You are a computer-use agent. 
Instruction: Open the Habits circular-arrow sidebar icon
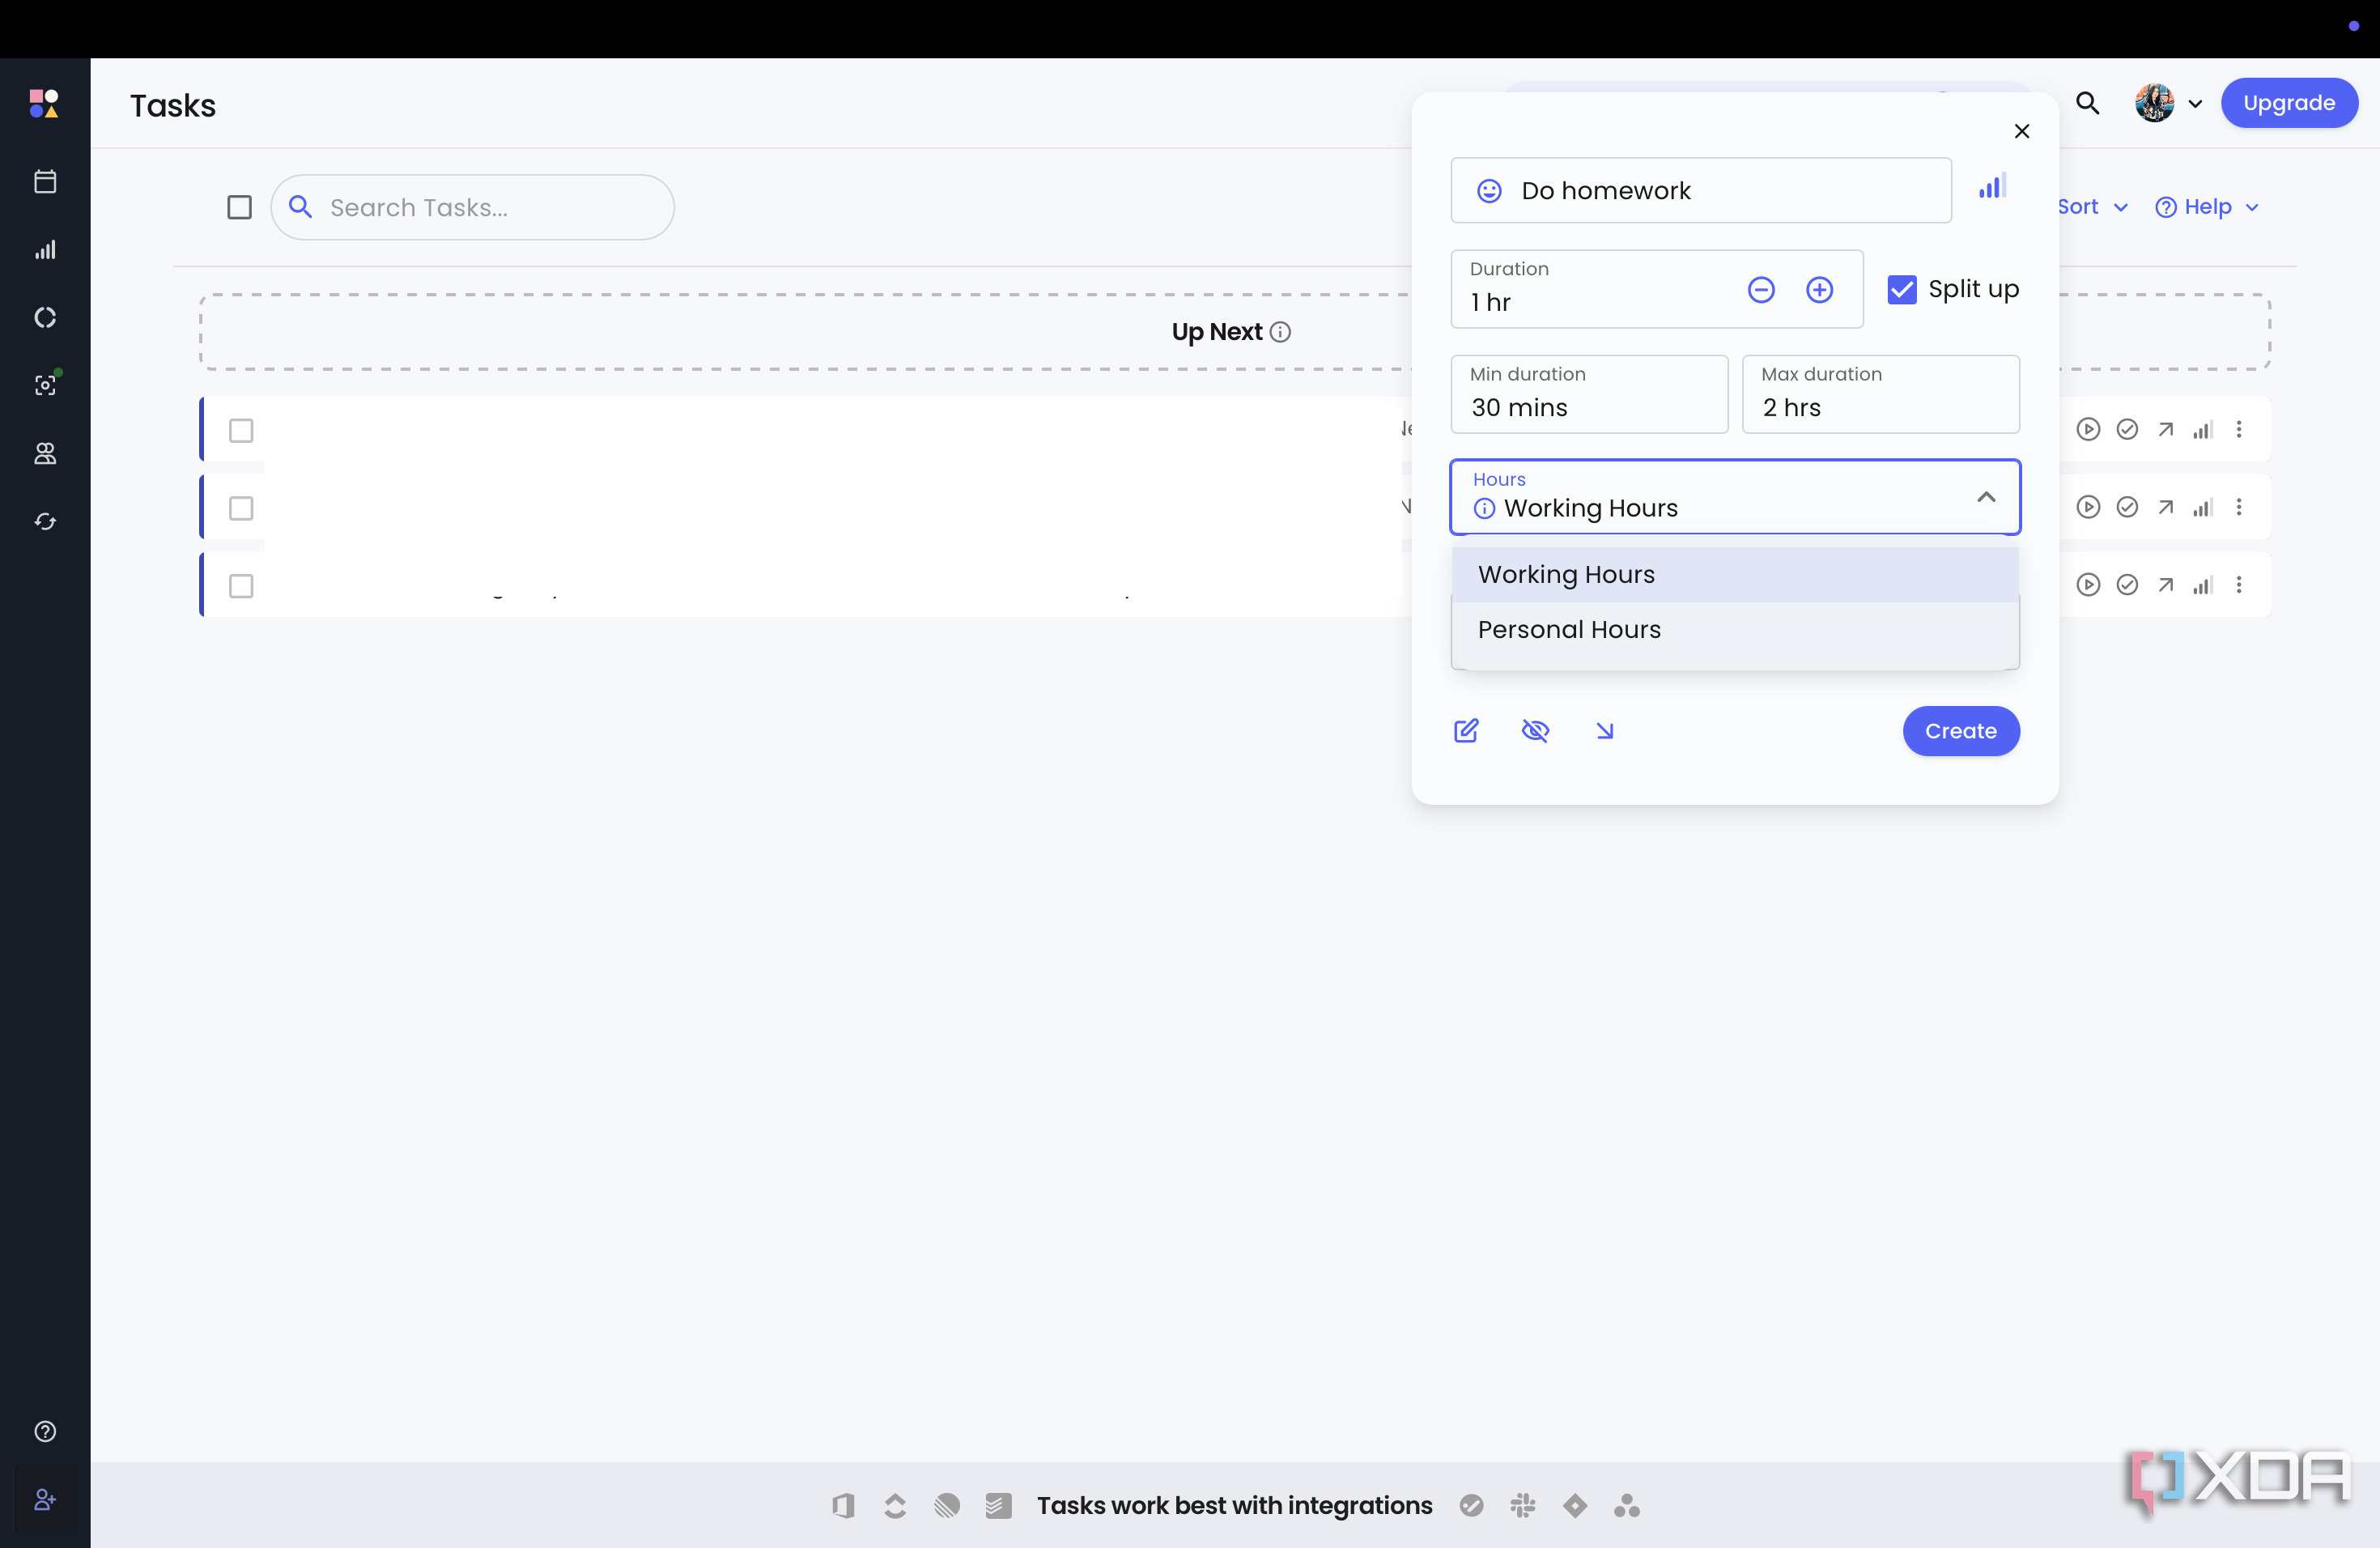click(x=45, y=318)
